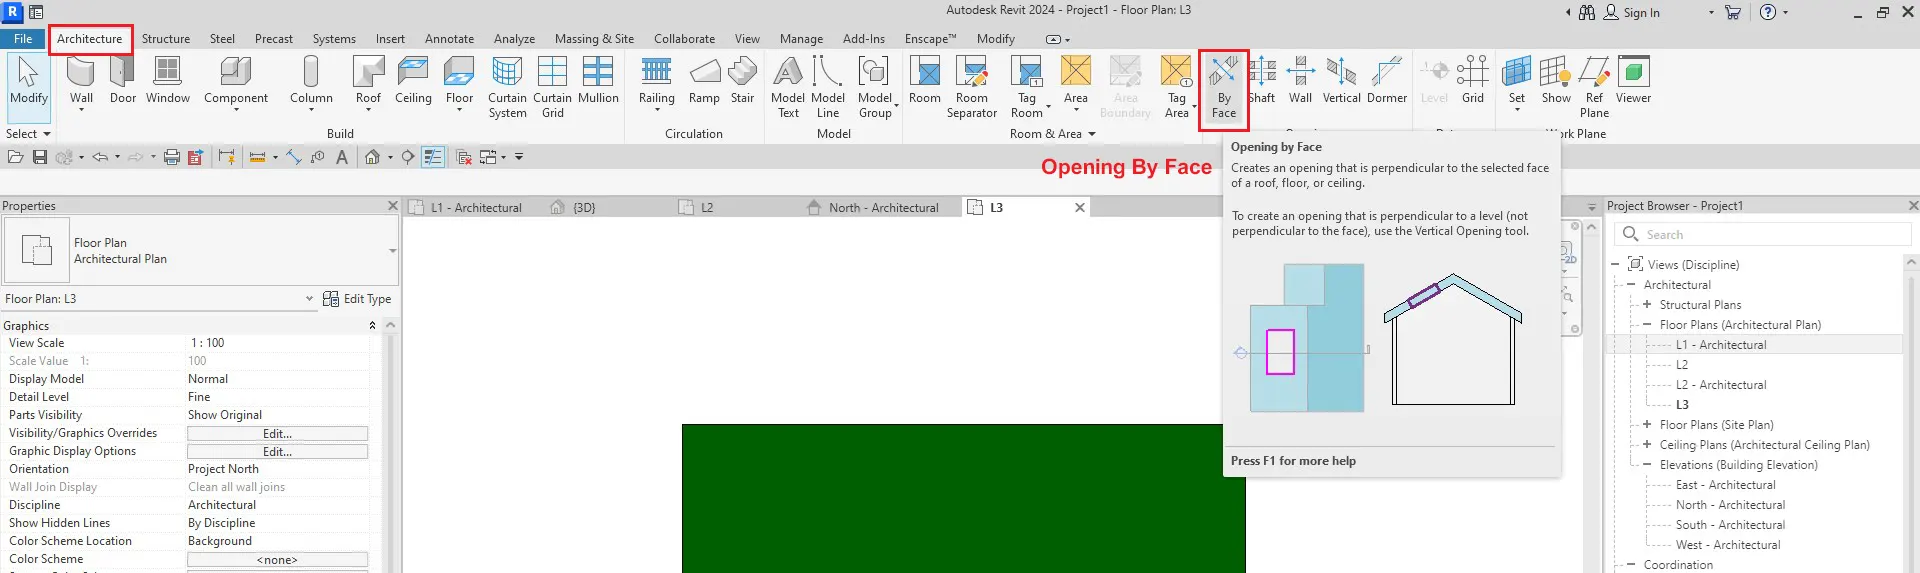1920x573 pixels.
Task: Select the Model Line tool
Action: [x=828, y=87]
